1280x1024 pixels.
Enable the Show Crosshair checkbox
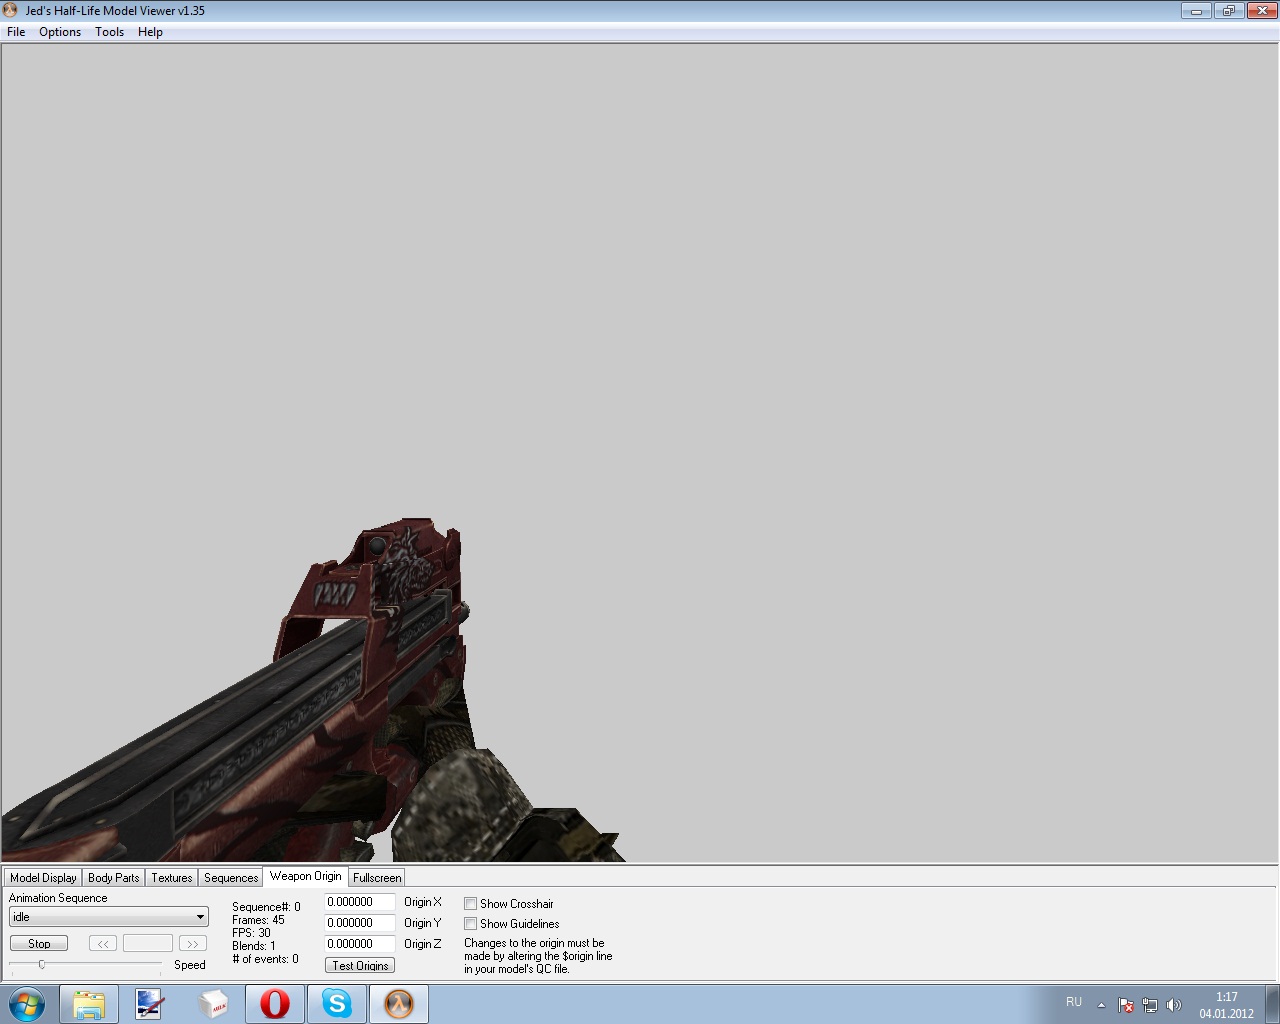tap(470, 904)
